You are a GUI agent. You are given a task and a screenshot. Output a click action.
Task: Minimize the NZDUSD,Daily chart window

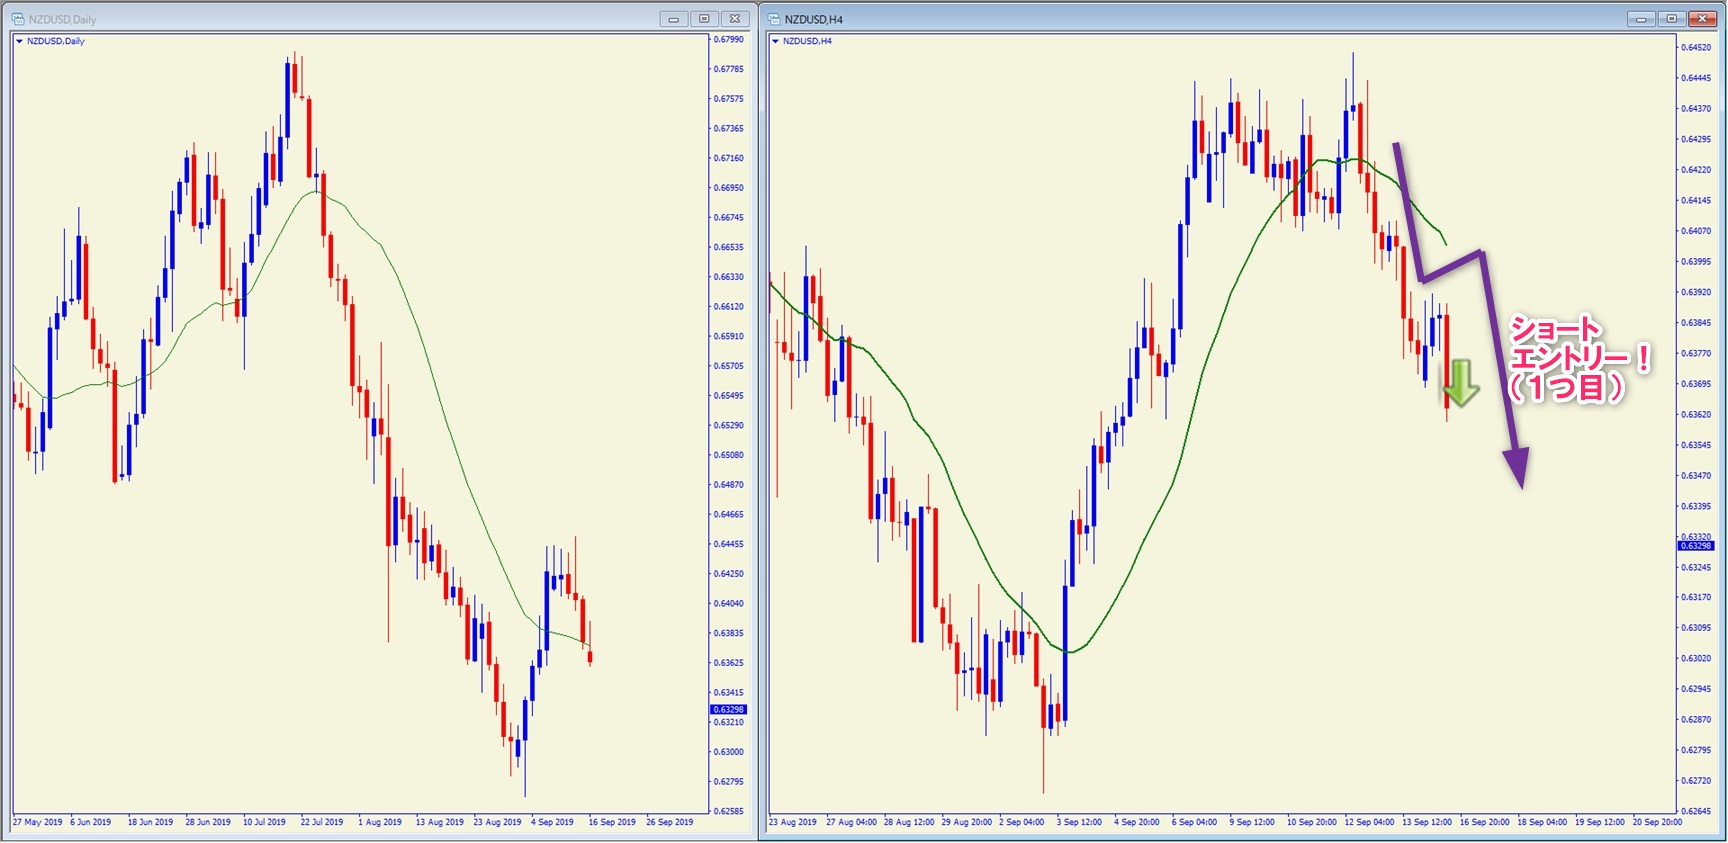674,19
